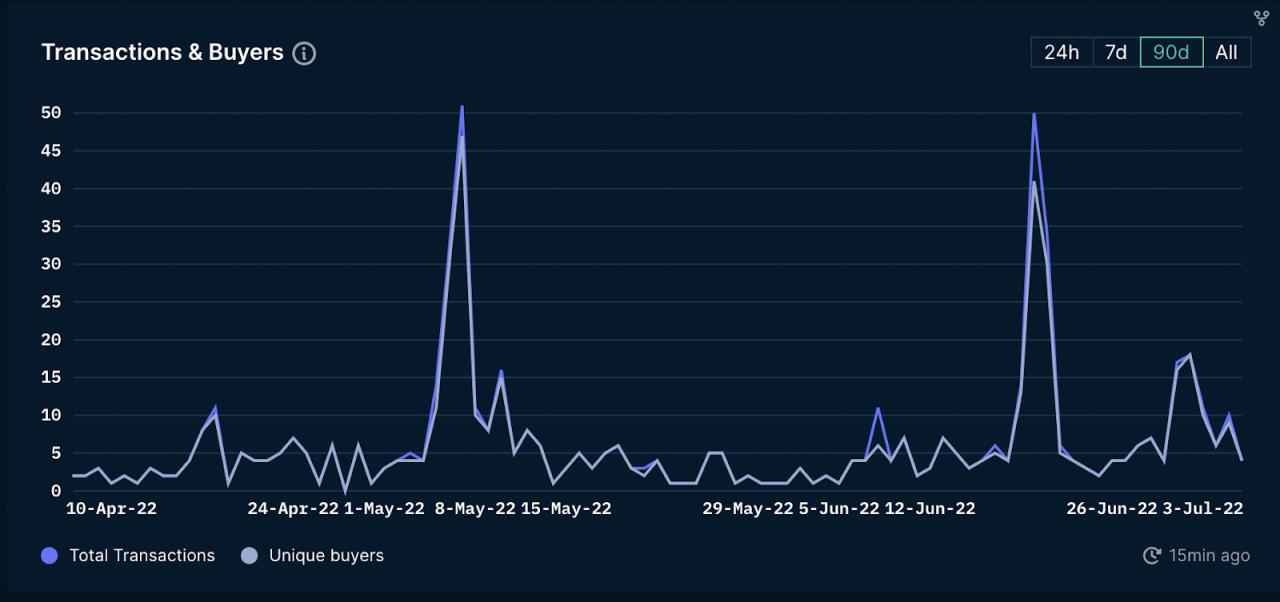This screenshot has width=1280, height=602.
Task: Switch to the 24h time range
Action: [1061, 53]
